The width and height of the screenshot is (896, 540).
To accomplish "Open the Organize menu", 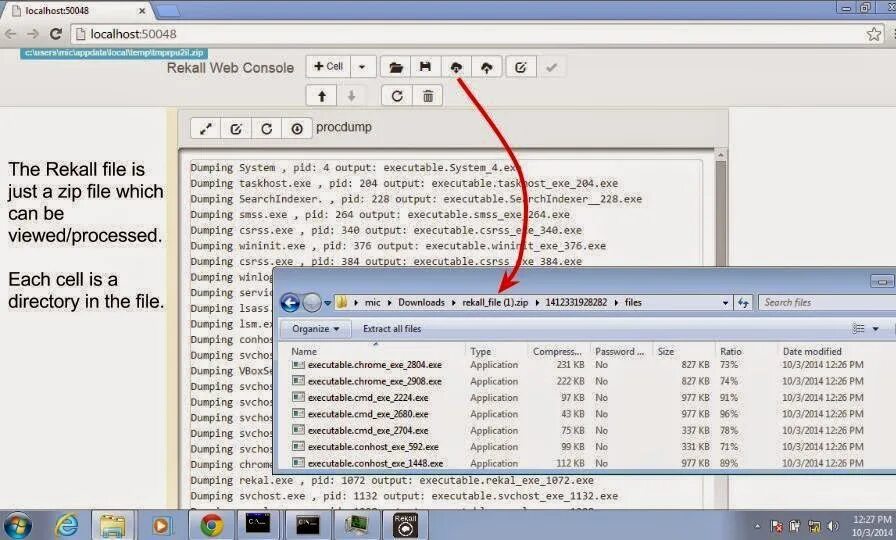I will click(x=315, y=329).
